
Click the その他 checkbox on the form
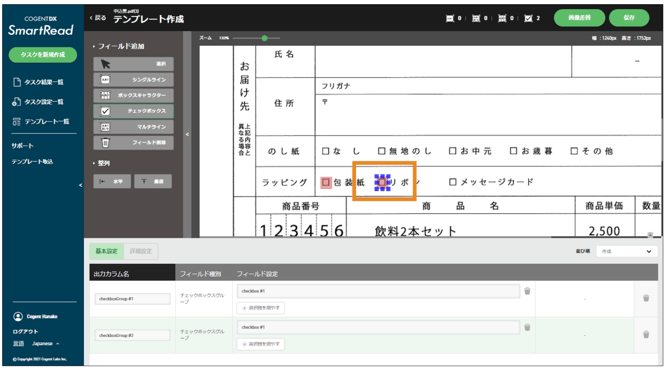pyautogui.click(x=574, y=151)
